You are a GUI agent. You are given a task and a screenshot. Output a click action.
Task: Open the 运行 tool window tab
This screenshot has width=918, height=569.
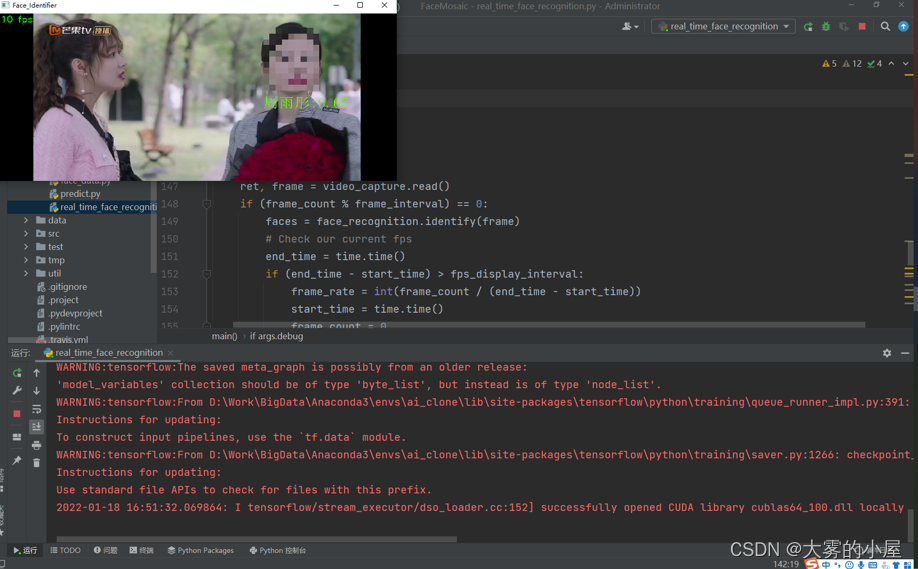coord(25,550)
